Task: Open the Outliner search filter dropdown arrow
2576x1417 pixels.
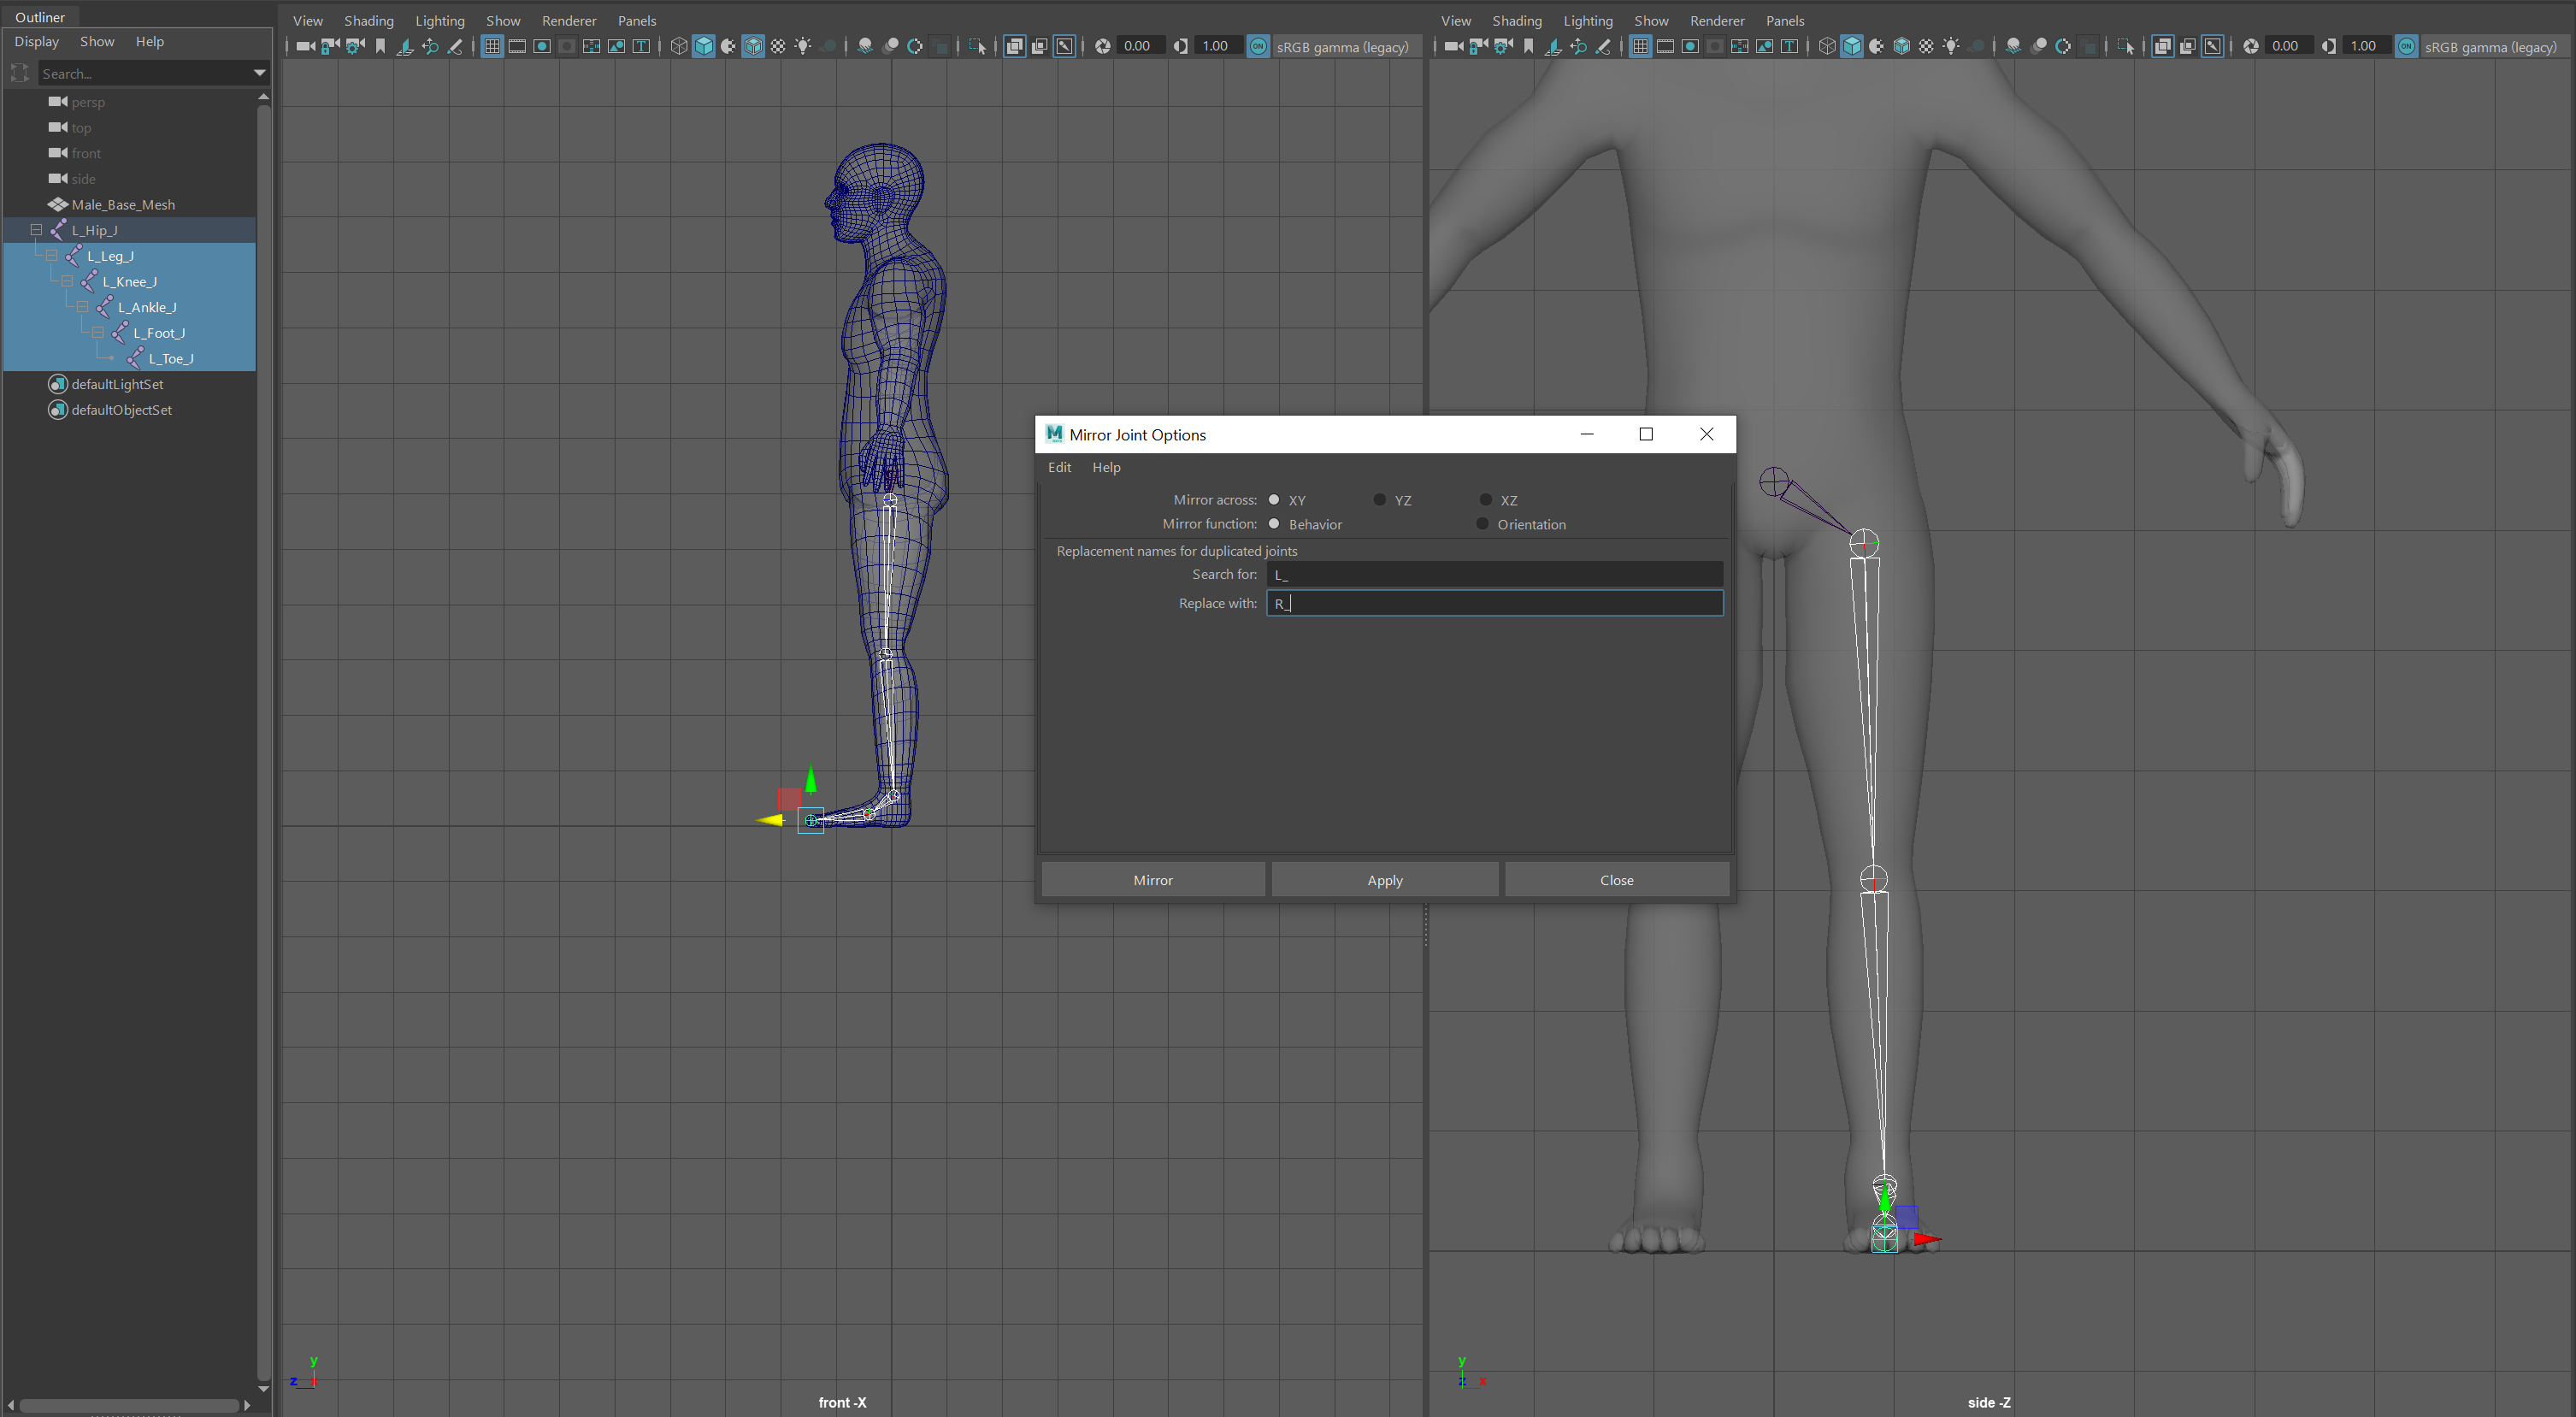Action: [x=260, y=73]
